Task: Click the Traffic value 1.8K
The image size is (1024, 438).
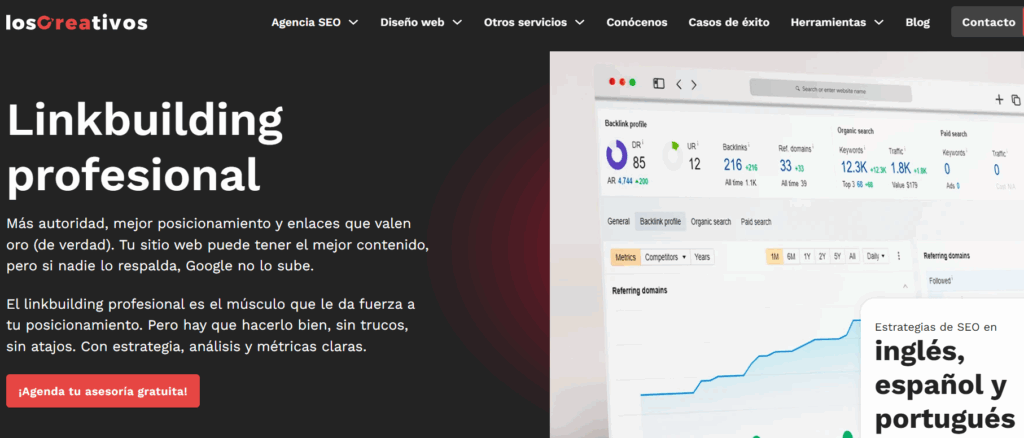Action: coord(901,168)
